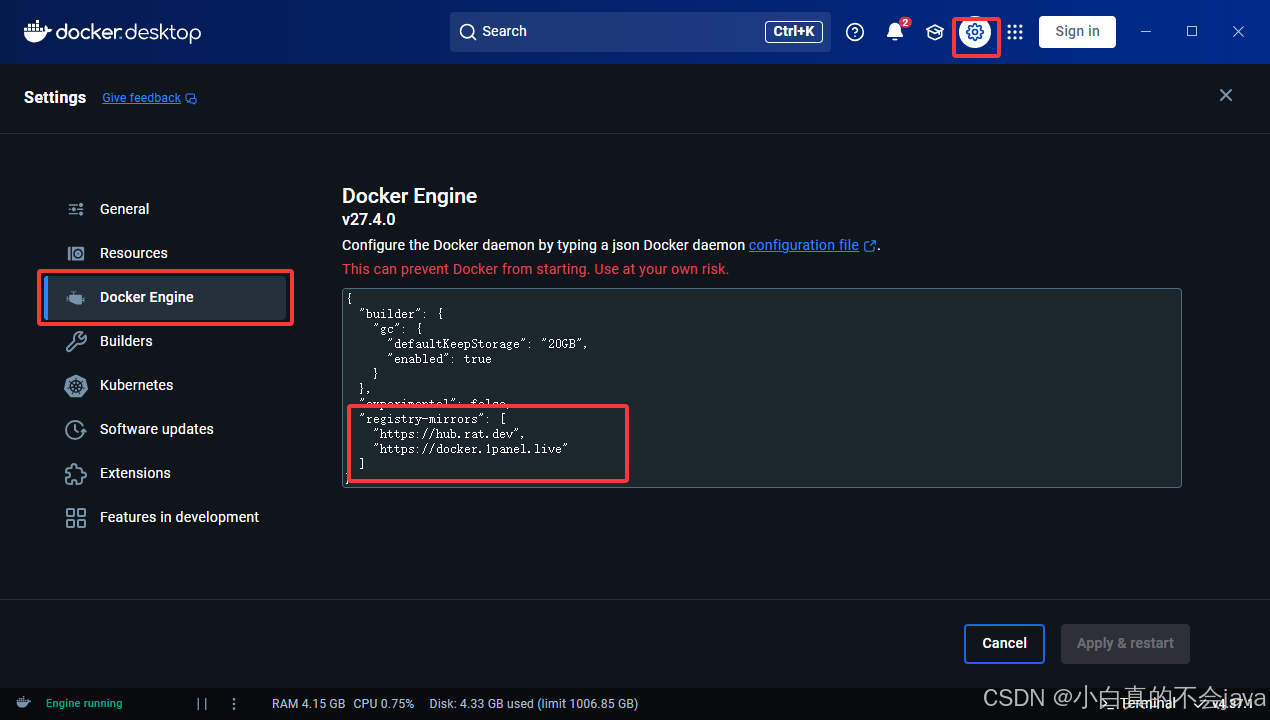The width and height of the screenshot is (1270, 720).
Task: Open the apps grid icon
Action: pos(1015,32)
